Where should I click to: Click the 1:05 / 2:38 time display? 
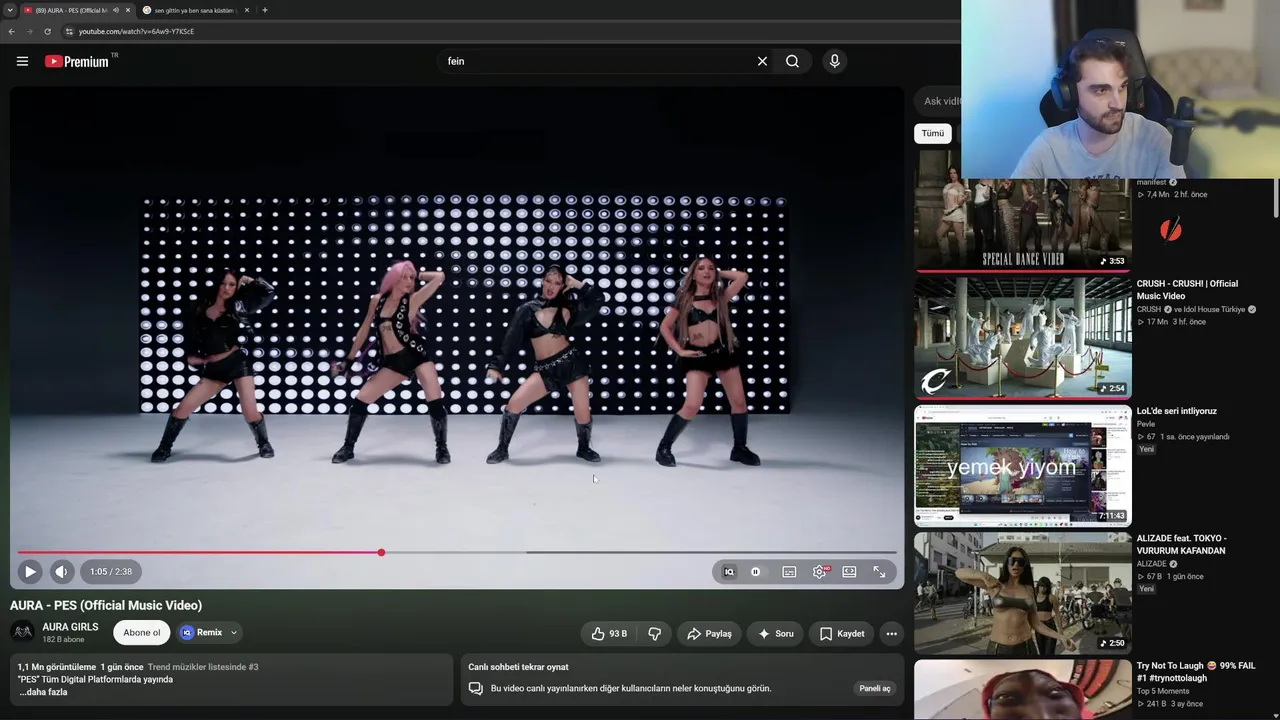pos(111,572)
